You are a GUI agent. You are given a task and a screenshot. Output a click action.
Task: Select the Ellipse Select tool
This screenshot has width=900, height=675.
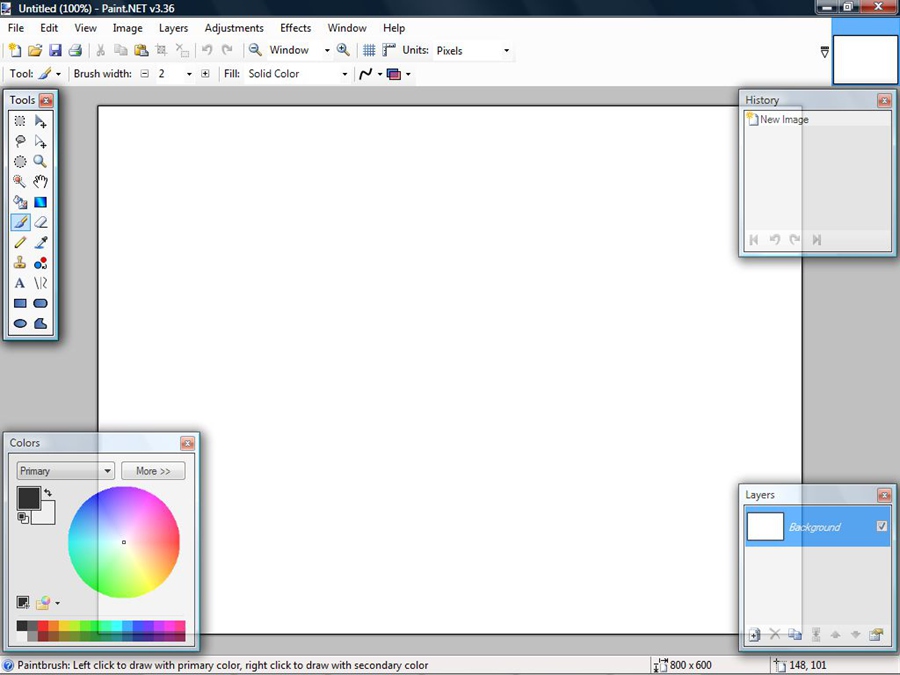coord(20,161)
